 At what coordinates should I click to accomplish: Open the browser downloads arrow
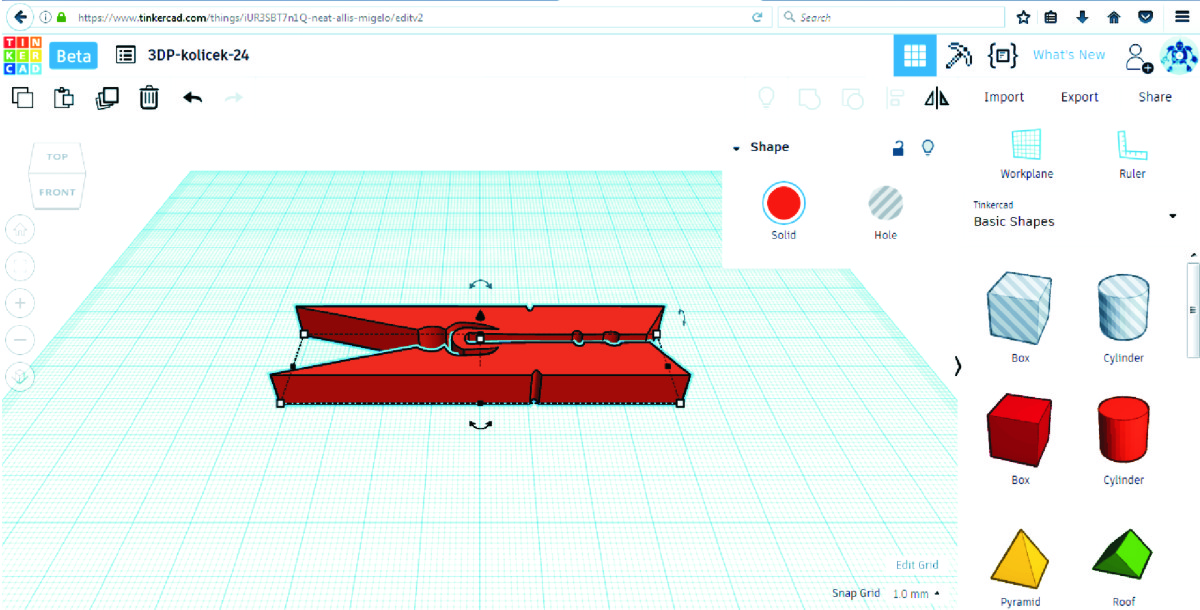1082,17
